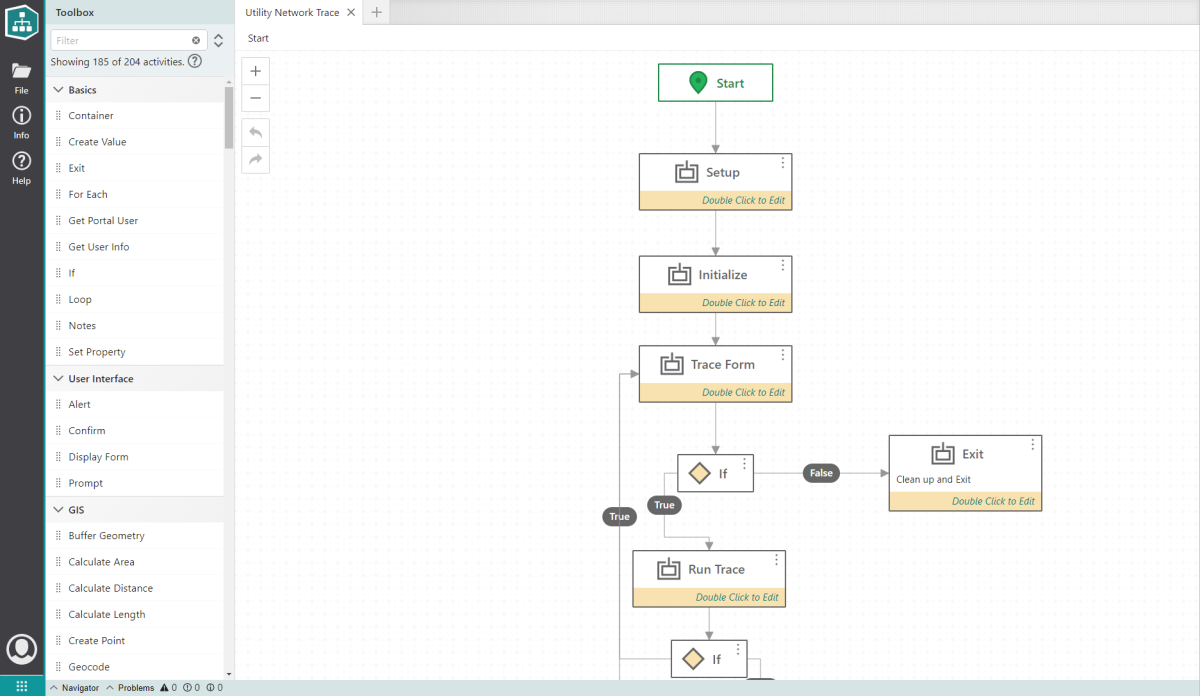Clear the toolbox filter text
The height and width of the screenshot is (696, 1200).
pos(196,41)
